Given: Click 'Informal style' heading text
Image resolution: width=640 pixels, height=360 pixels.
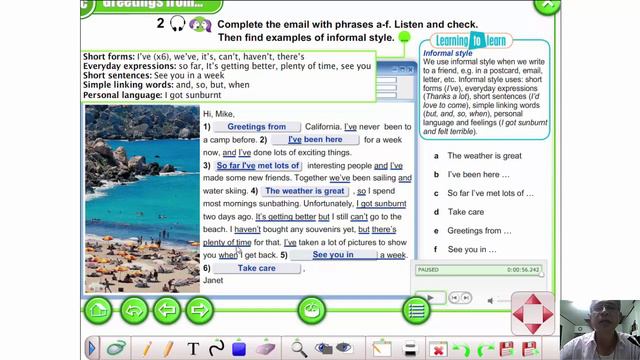Looking at the screenshot, I should pyautogui.click(x=447, y=53).
